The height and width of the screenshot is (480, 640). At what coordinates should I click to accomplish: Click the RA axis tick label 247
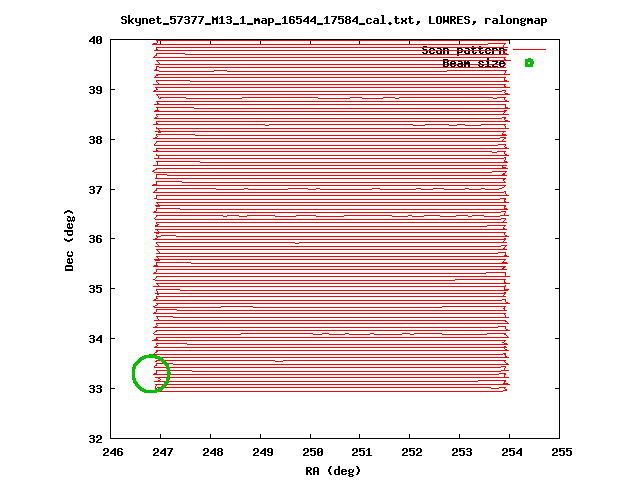click(x=163, y=452)
